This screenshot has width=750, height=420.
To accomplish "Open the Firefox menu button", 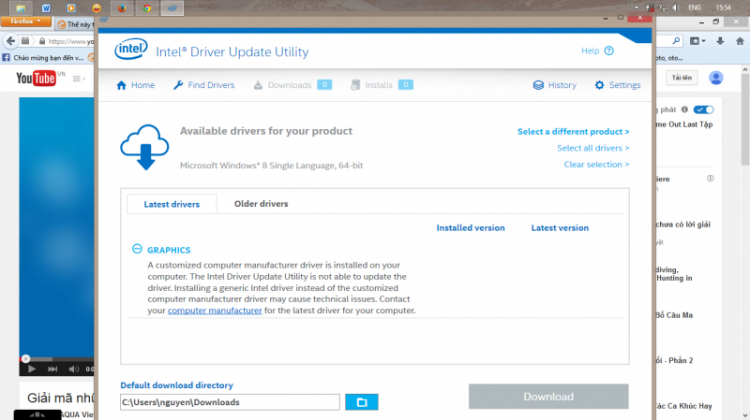I will tap(26, 22).
